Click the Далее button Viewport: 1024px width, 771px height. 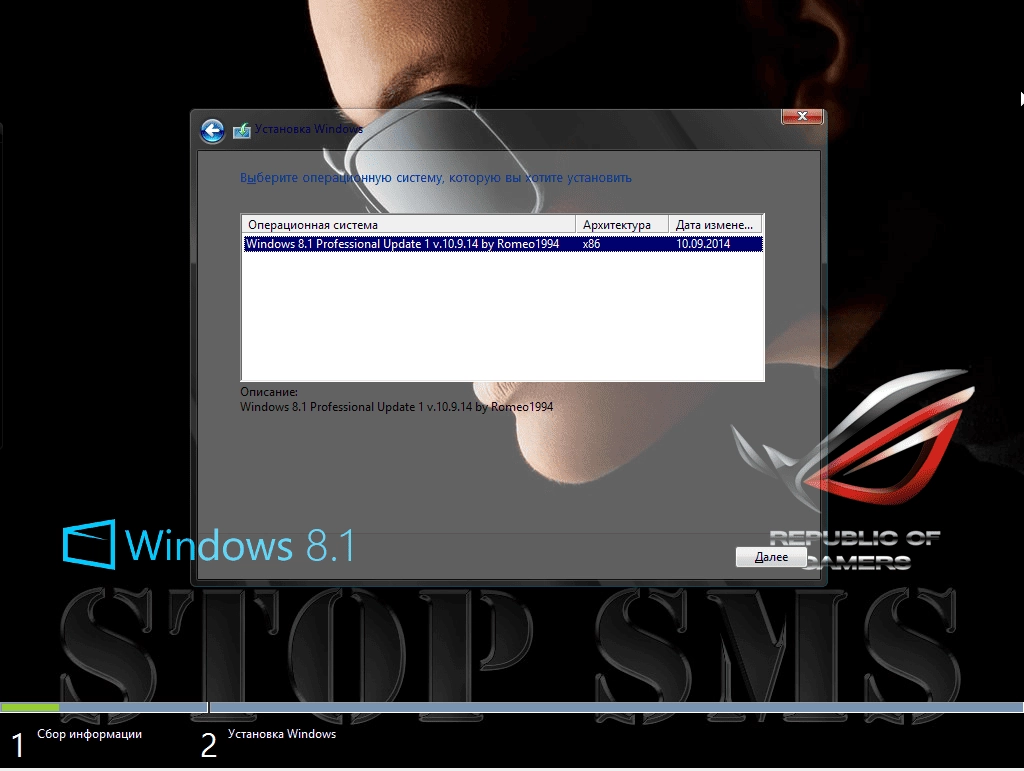click(x=771, y=557)
